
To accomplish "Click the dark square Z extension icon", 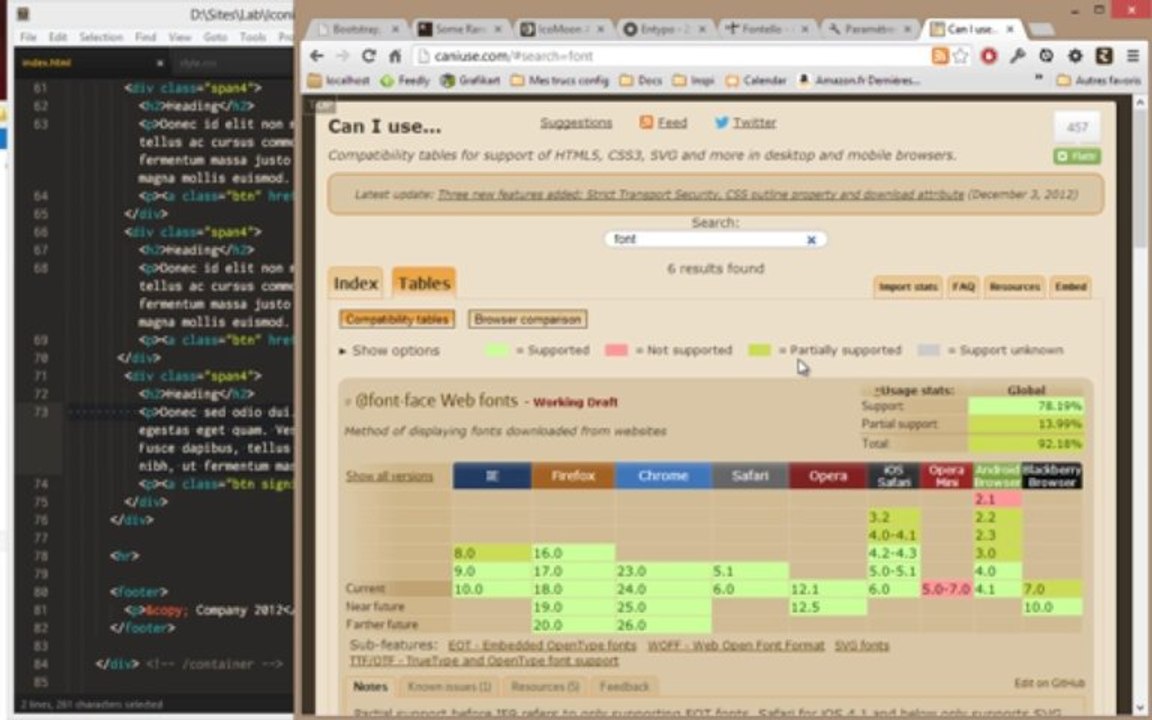I will [1104, 56].
